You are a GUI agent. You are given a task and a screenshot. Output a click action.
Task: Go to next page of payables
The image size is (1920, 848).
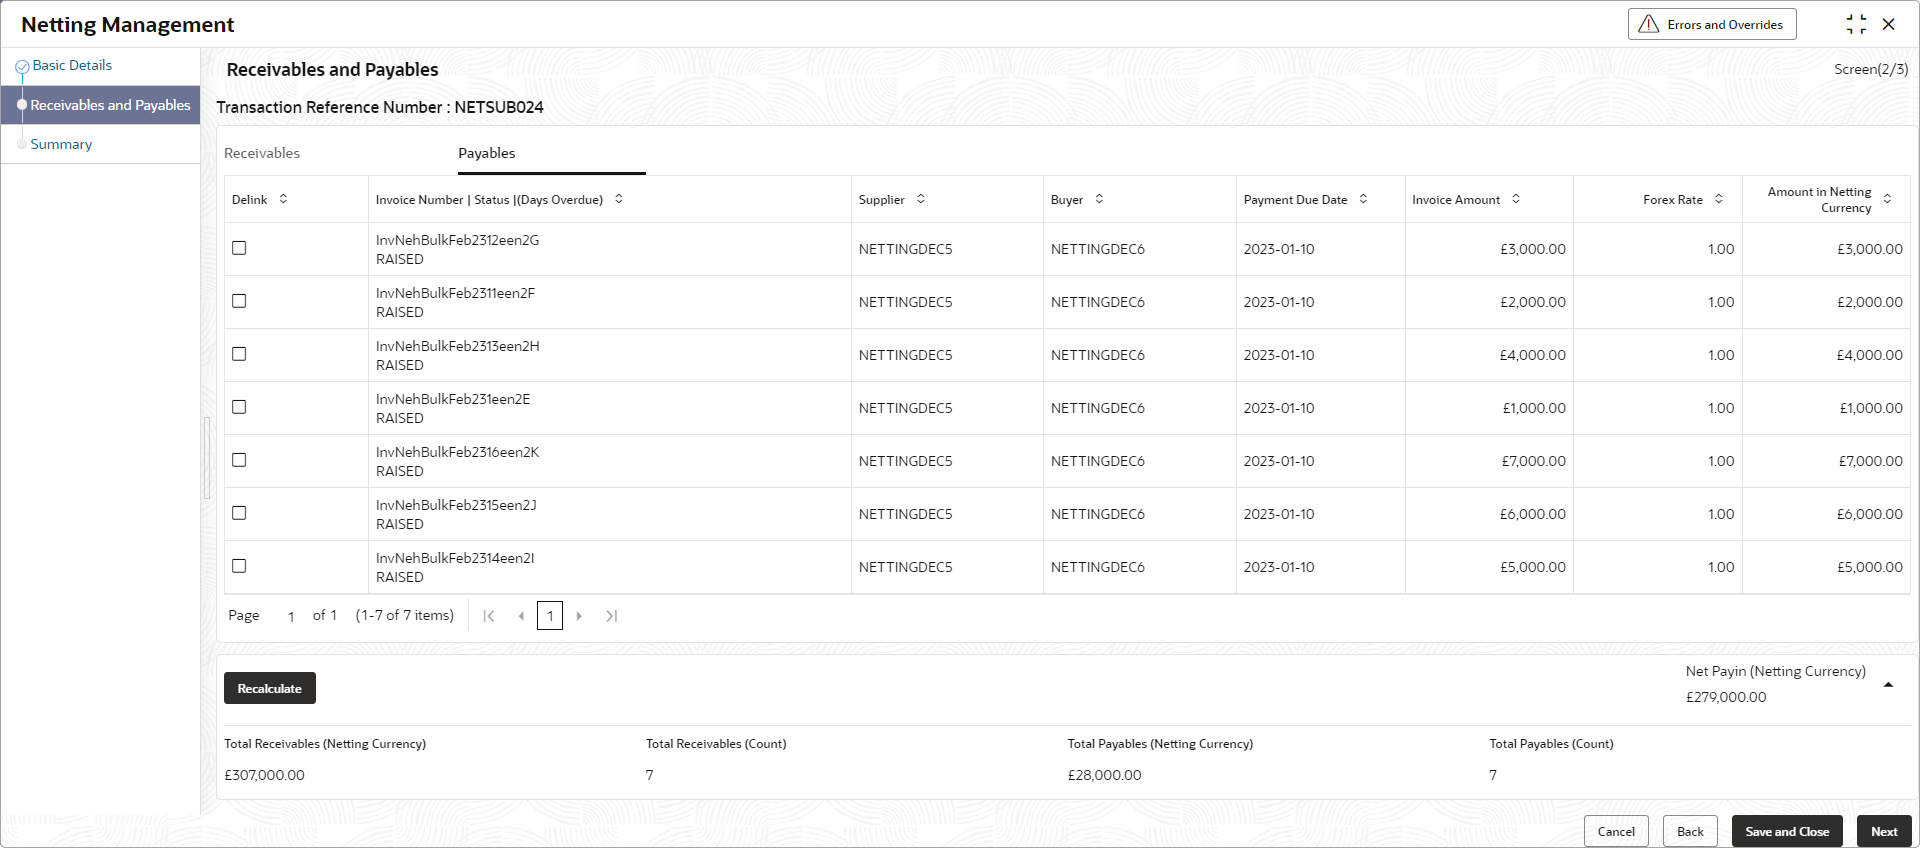pyautogui.click(x=579, y=616)
